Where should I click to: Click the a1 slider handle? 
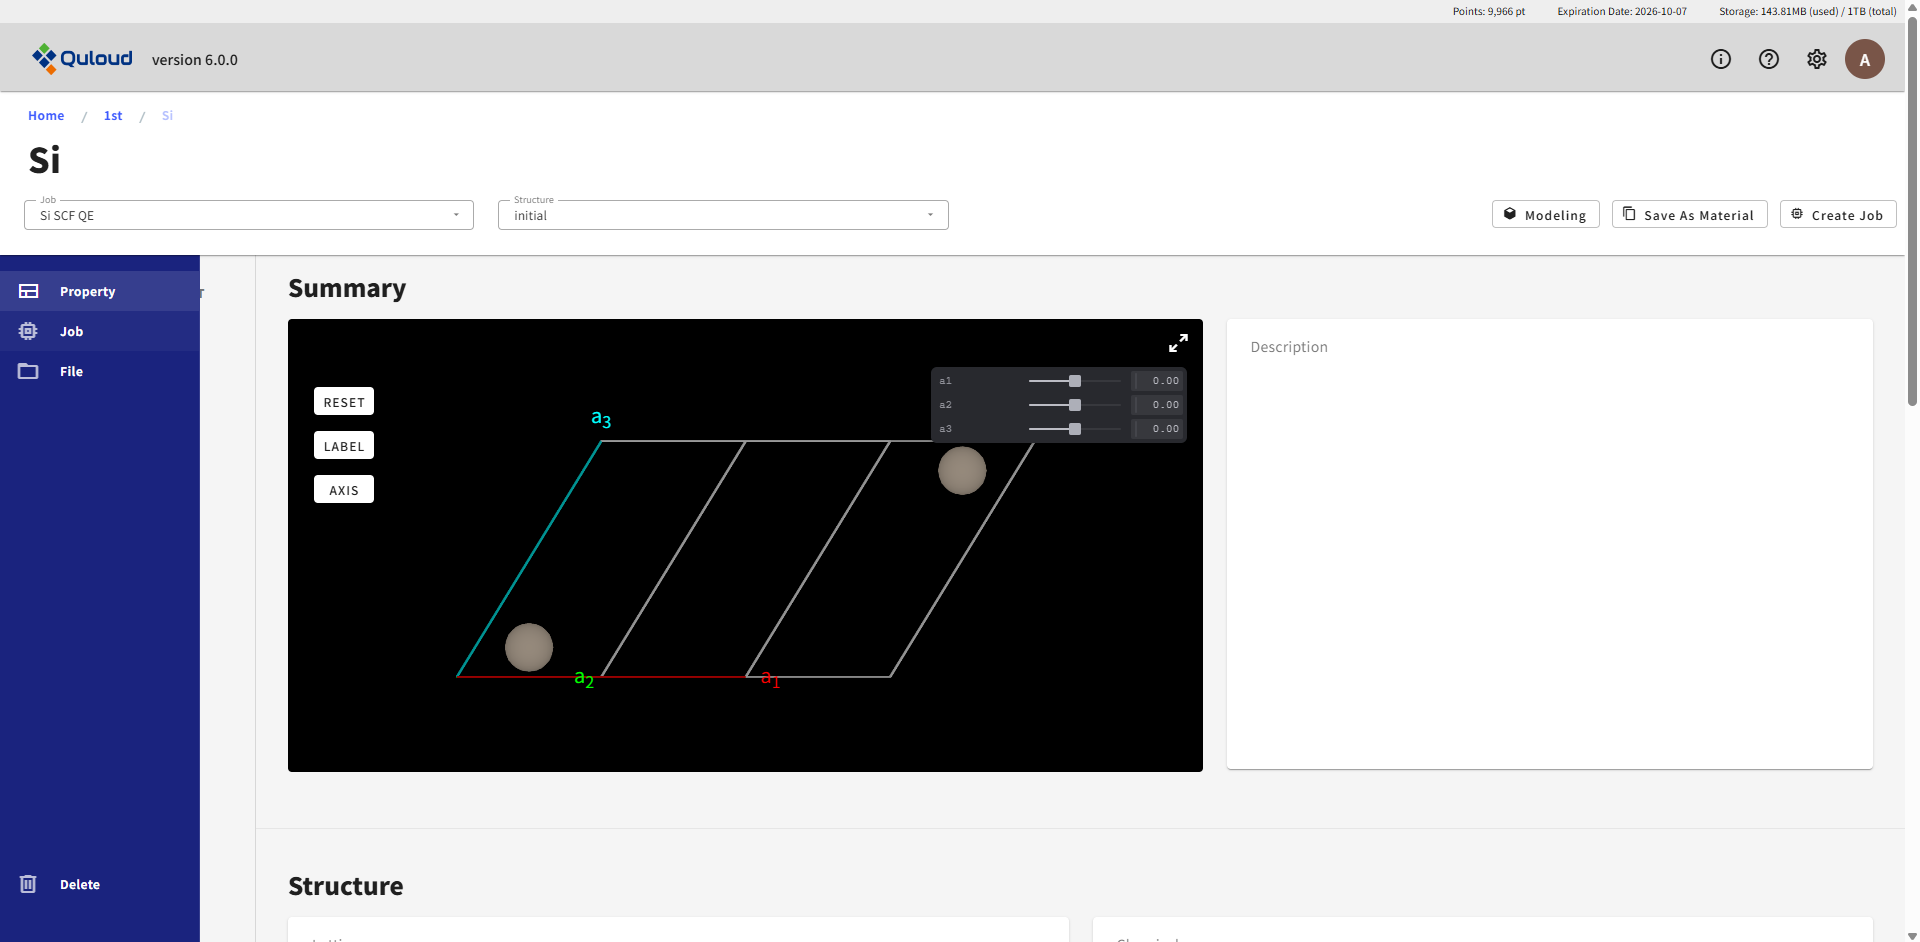[x=1074, y=381]
